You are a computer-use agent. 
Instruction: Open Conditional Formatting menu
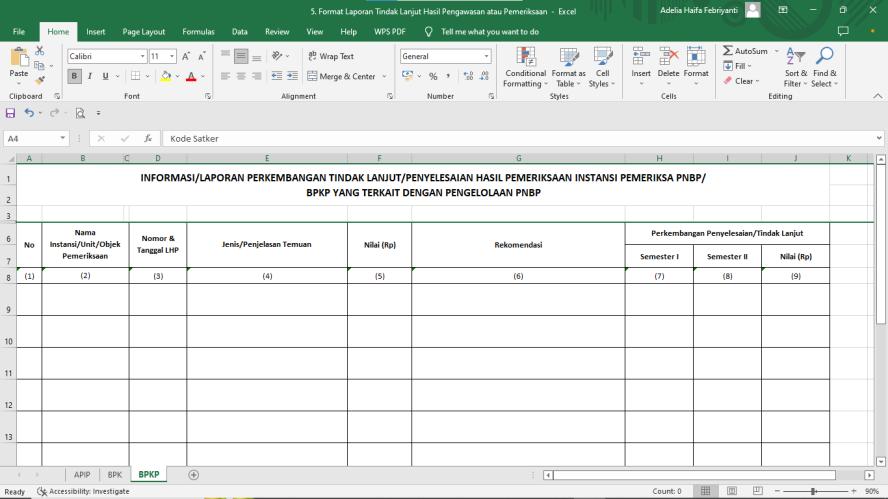click(x=526, y=67)
